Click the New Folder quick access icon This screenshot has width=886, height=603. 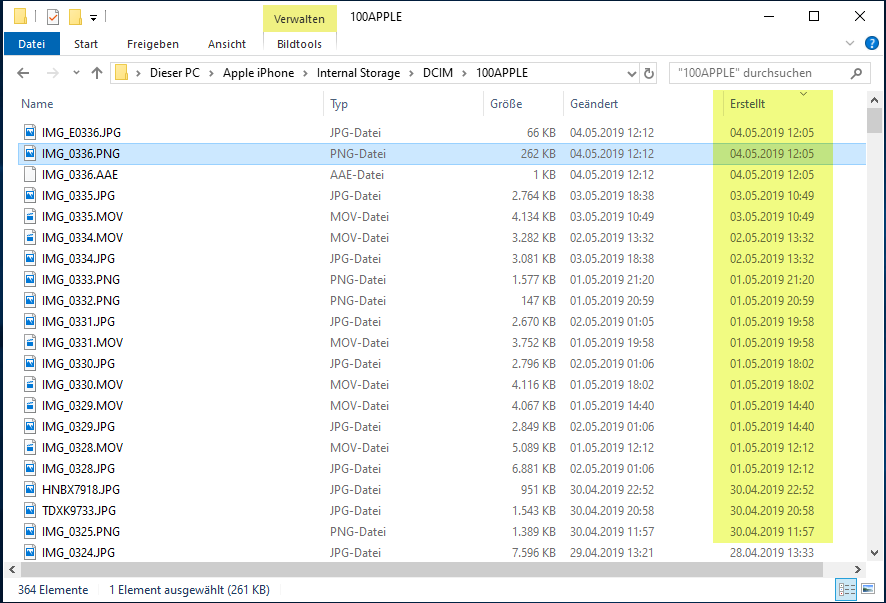[x=75, y=17]
